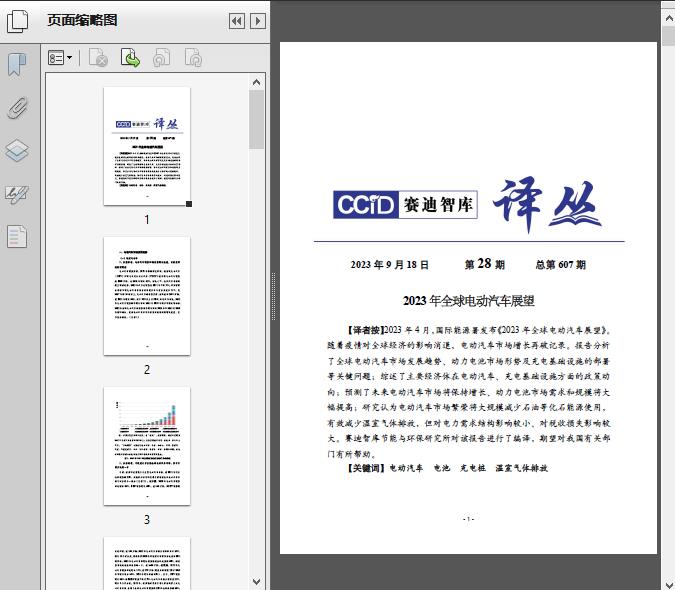Open the thumbnail options menu dropdown
The image size is (675, 590).
(x=60, y=58)
